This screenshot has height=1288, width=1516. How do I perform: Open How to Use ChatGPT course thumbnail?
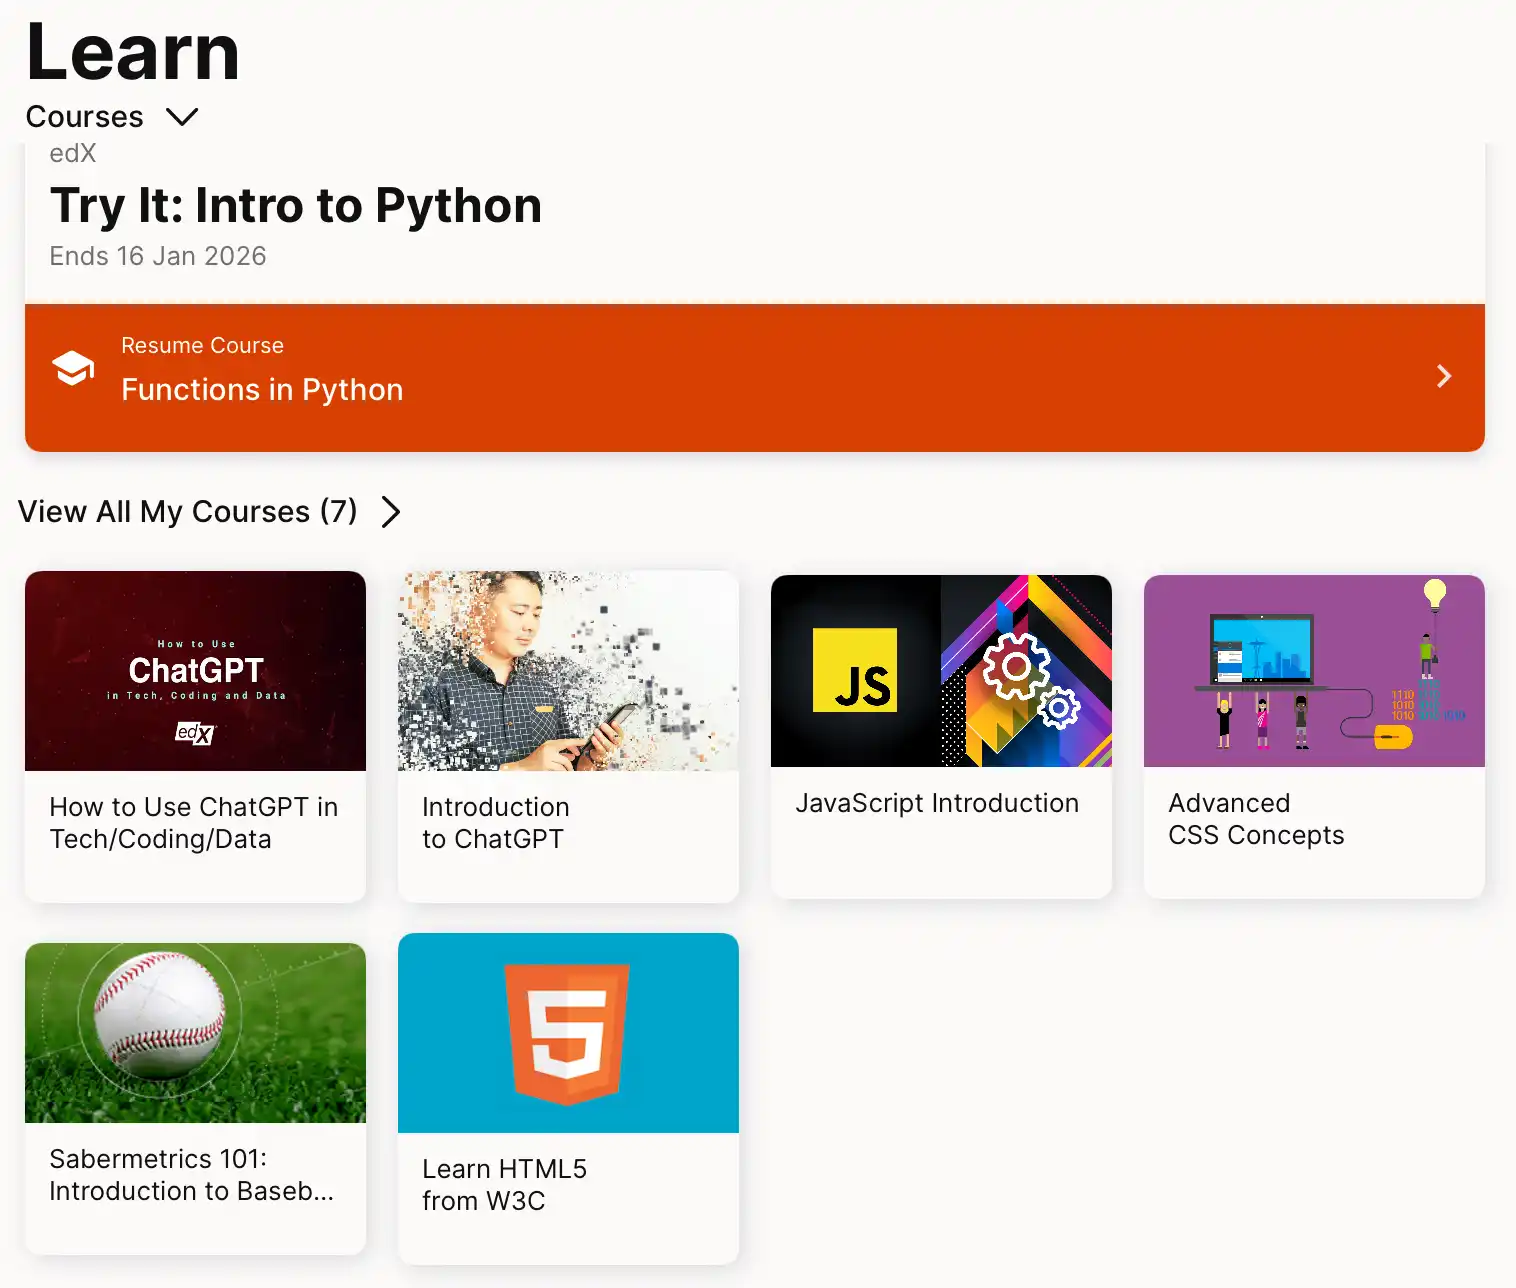coord(195,671)
